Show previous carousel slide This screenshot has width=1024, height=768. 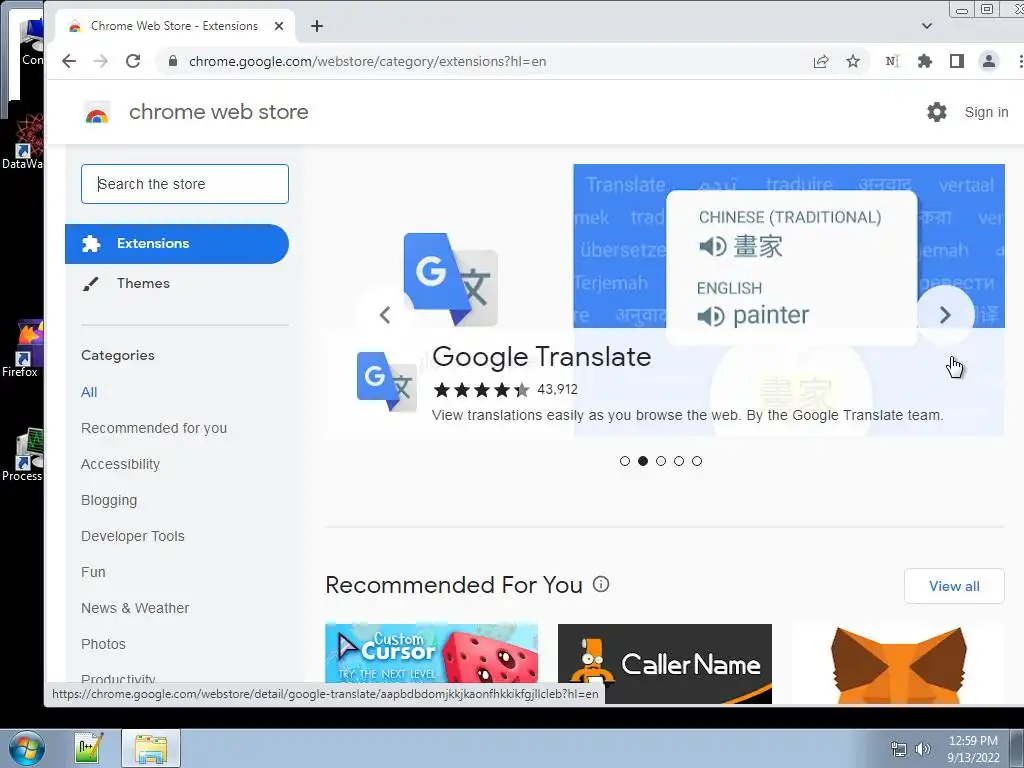tap(385, 315)
